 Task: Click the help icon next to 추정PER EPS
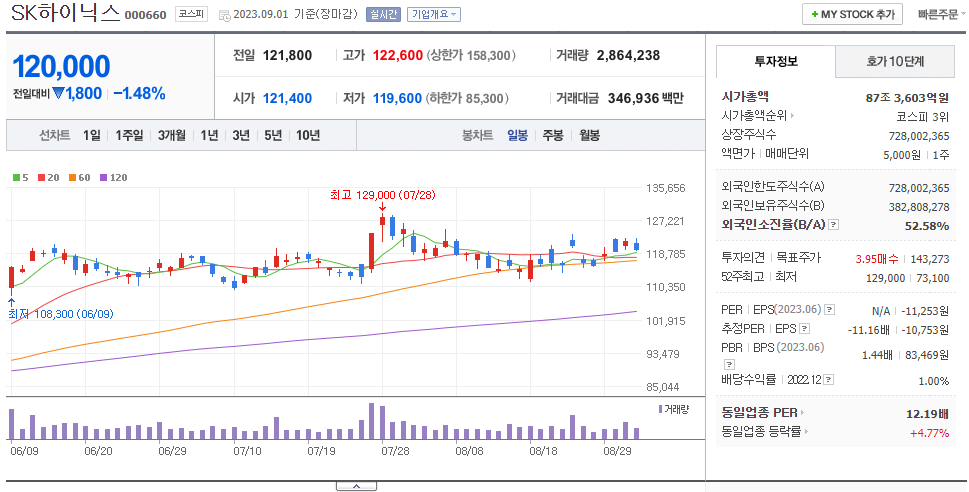point(805,329)
